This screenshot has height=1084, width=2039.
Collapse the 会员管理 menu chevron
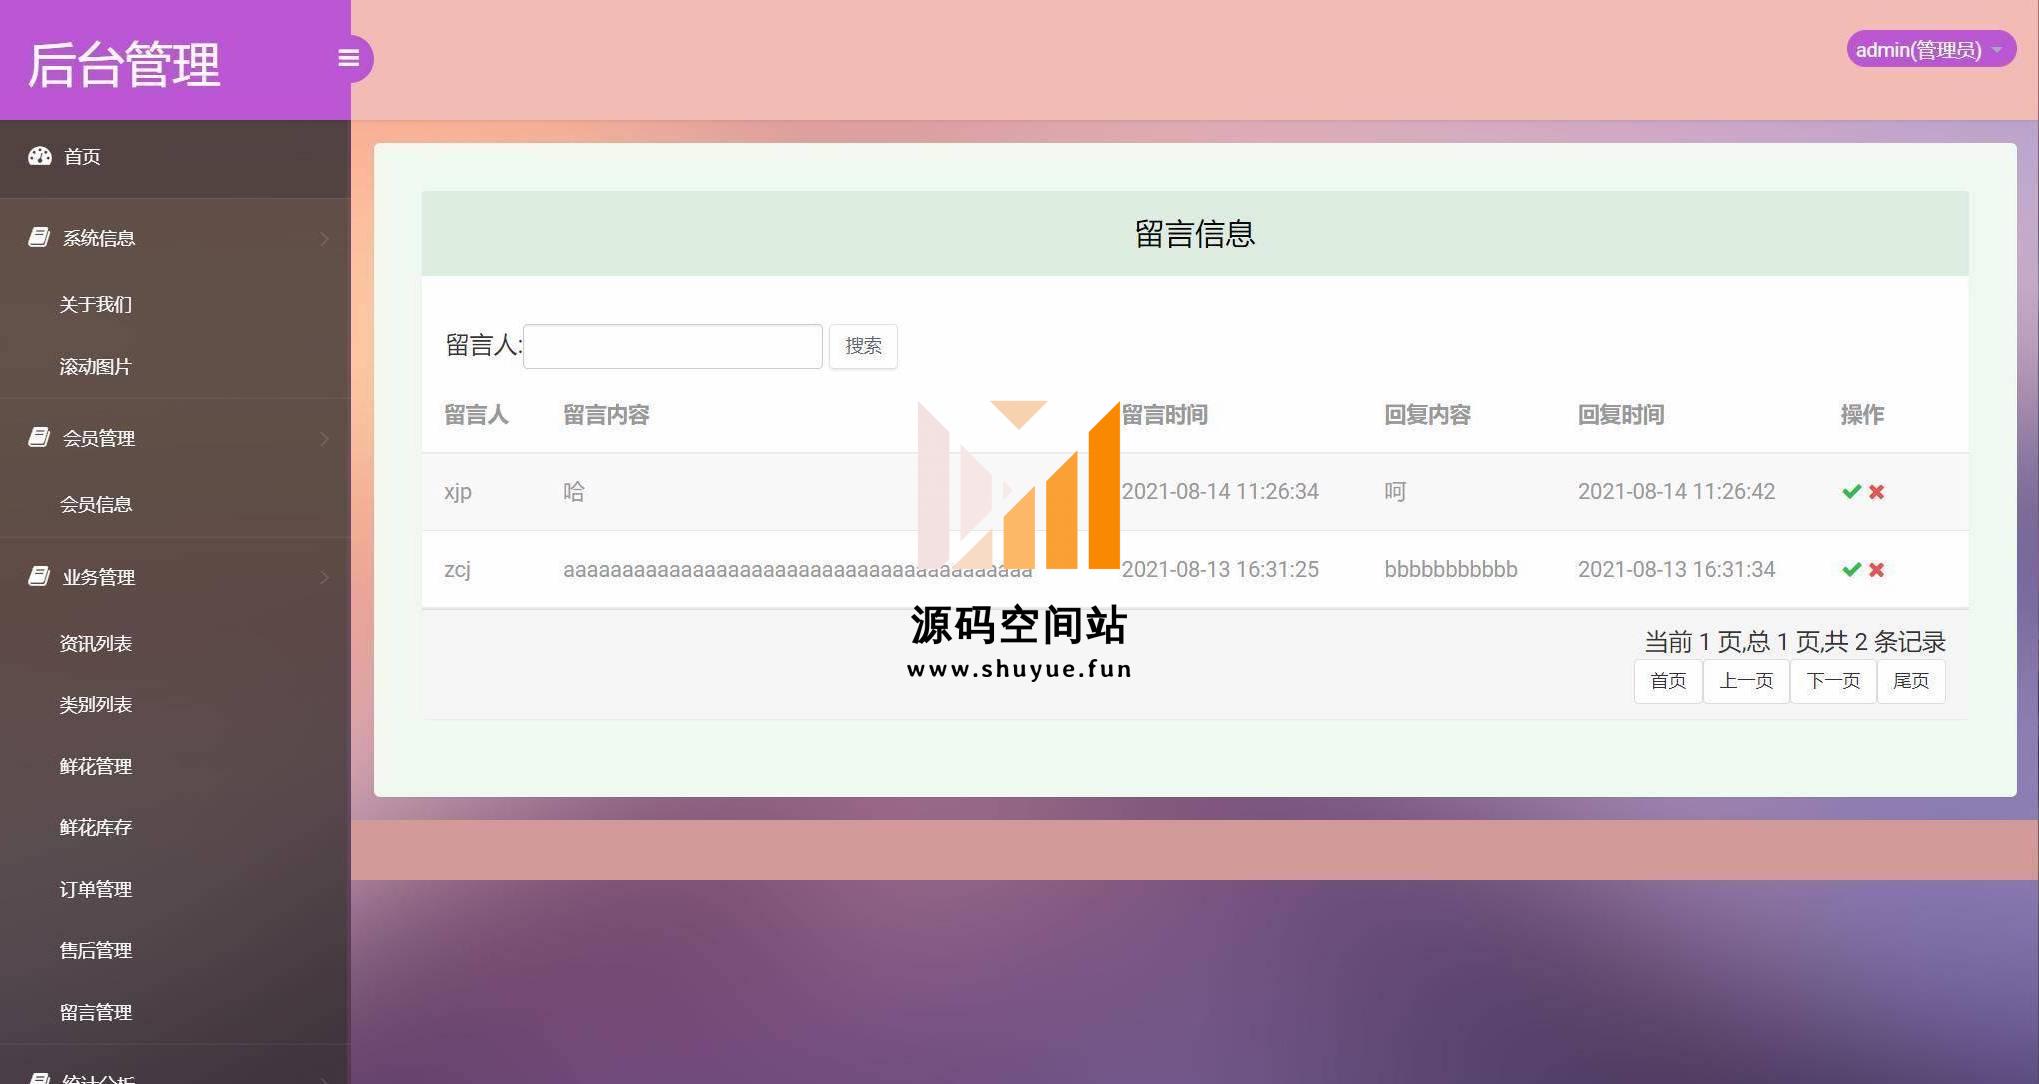(x=324, y=438)
